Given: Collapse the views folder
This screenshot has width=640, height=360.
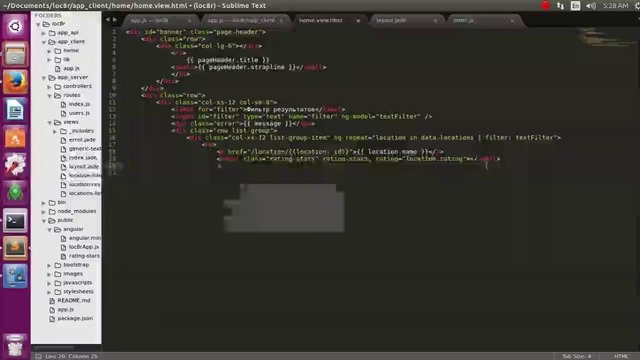Looking at the screenshot, I should [x=50, y=122].
